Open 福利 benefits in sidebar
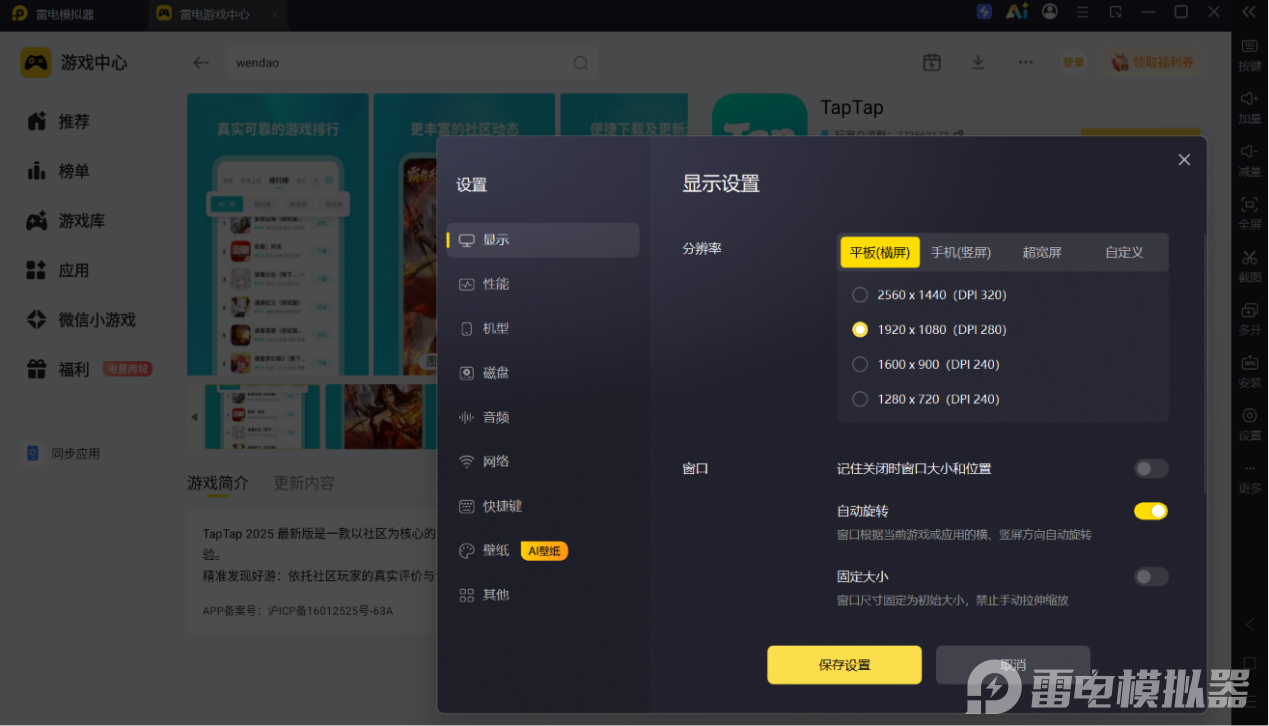The image size is (1269, 726). pos(58,369)
